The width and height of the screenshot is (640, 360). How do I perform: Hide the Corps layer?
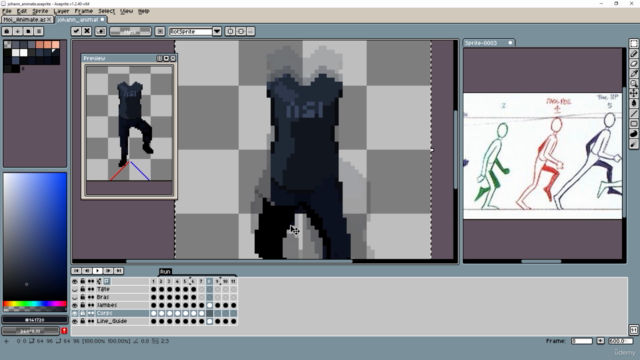(x=75, y=313)
